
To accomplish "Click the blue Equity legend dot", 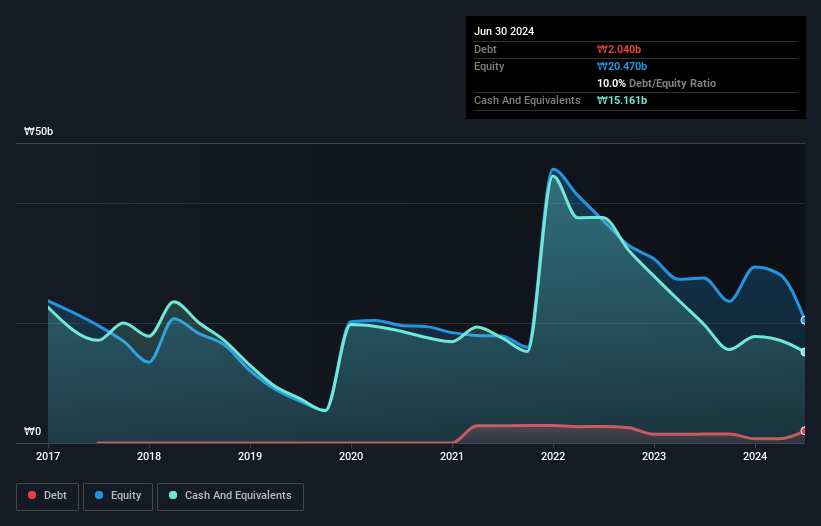I will 99,495.
